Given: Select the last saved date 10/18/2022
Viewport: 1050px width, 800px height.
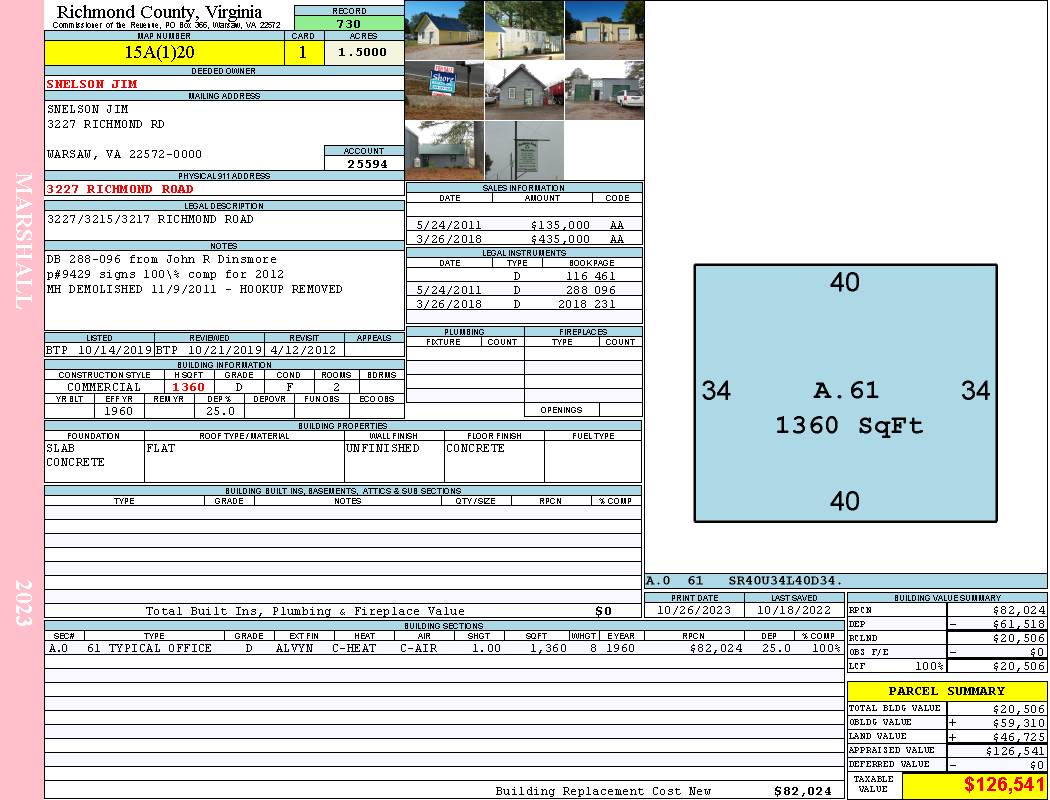Looking at the screenshot, I should (794, 611).
